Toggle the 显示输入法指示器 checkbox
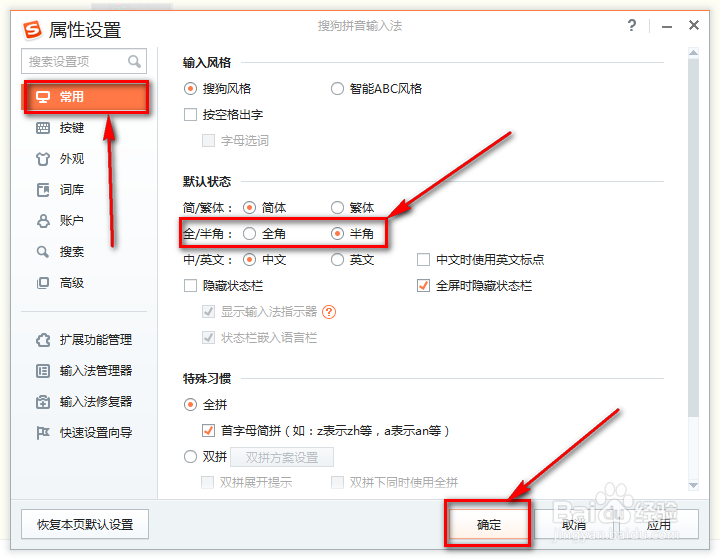720x560 pixels. point(208,312)
